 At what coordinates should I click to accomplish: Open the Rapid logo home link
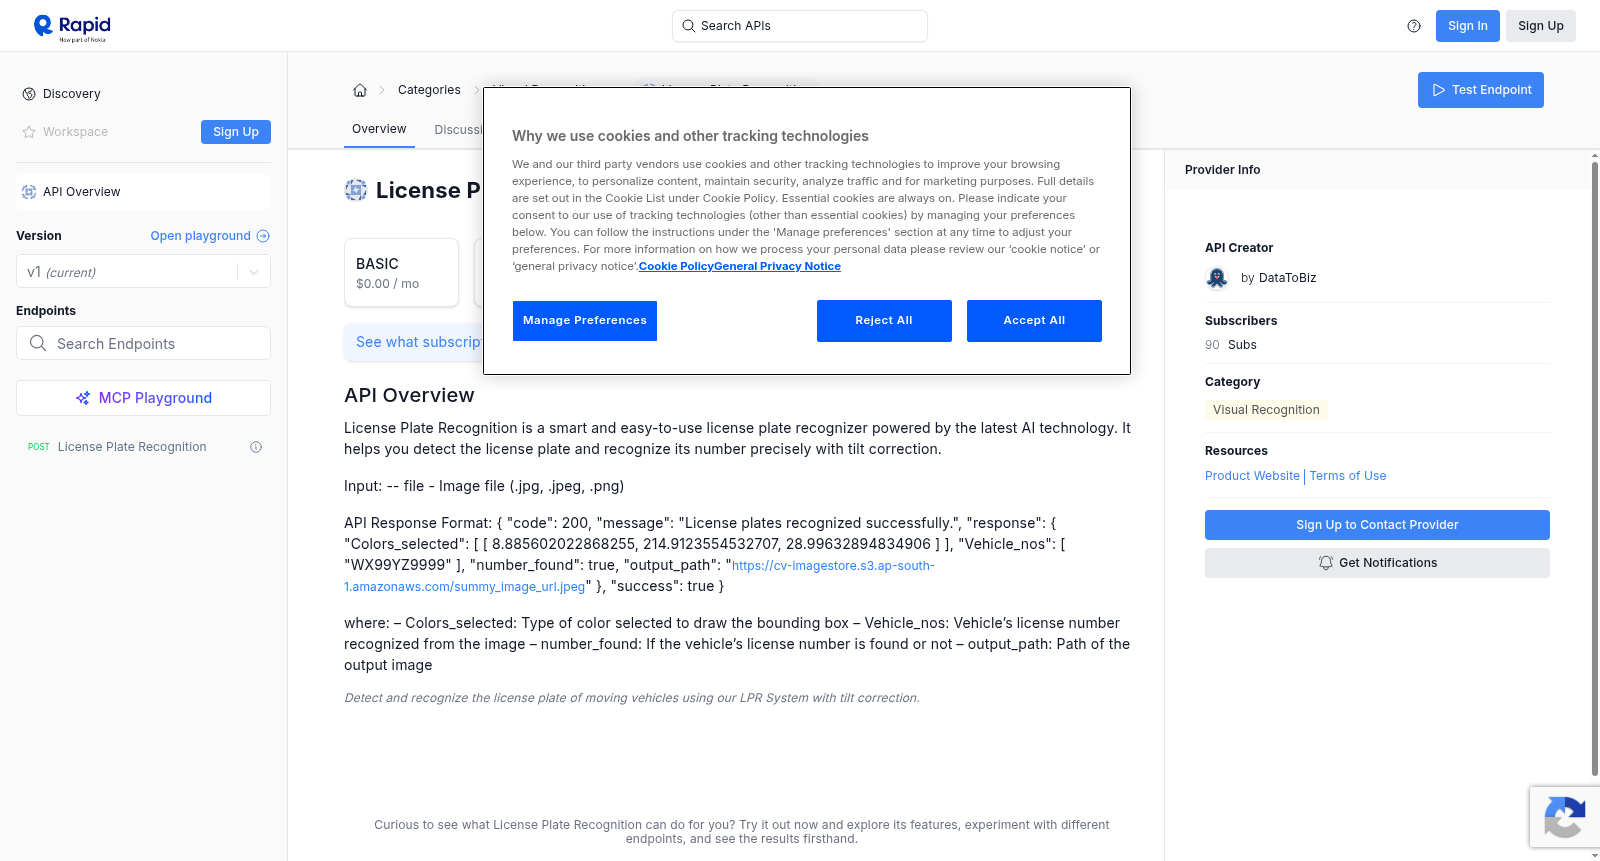[72, 27]
